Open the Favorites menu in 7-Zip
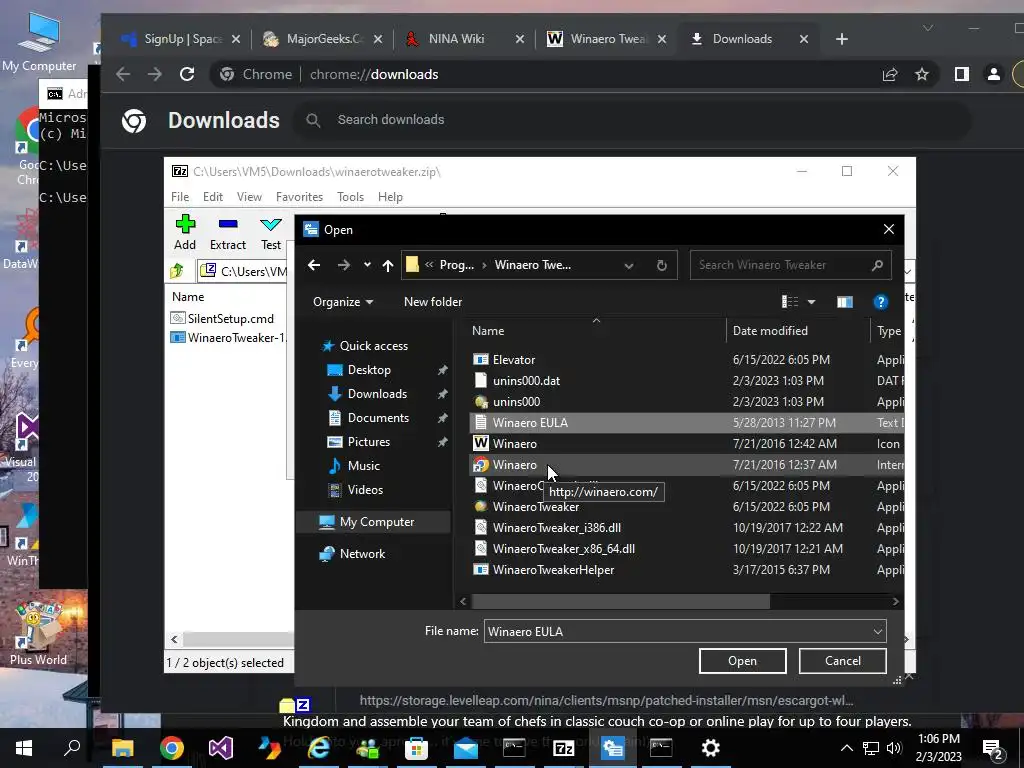Screen dimensions: 1024x768 (x=299, y=197)
